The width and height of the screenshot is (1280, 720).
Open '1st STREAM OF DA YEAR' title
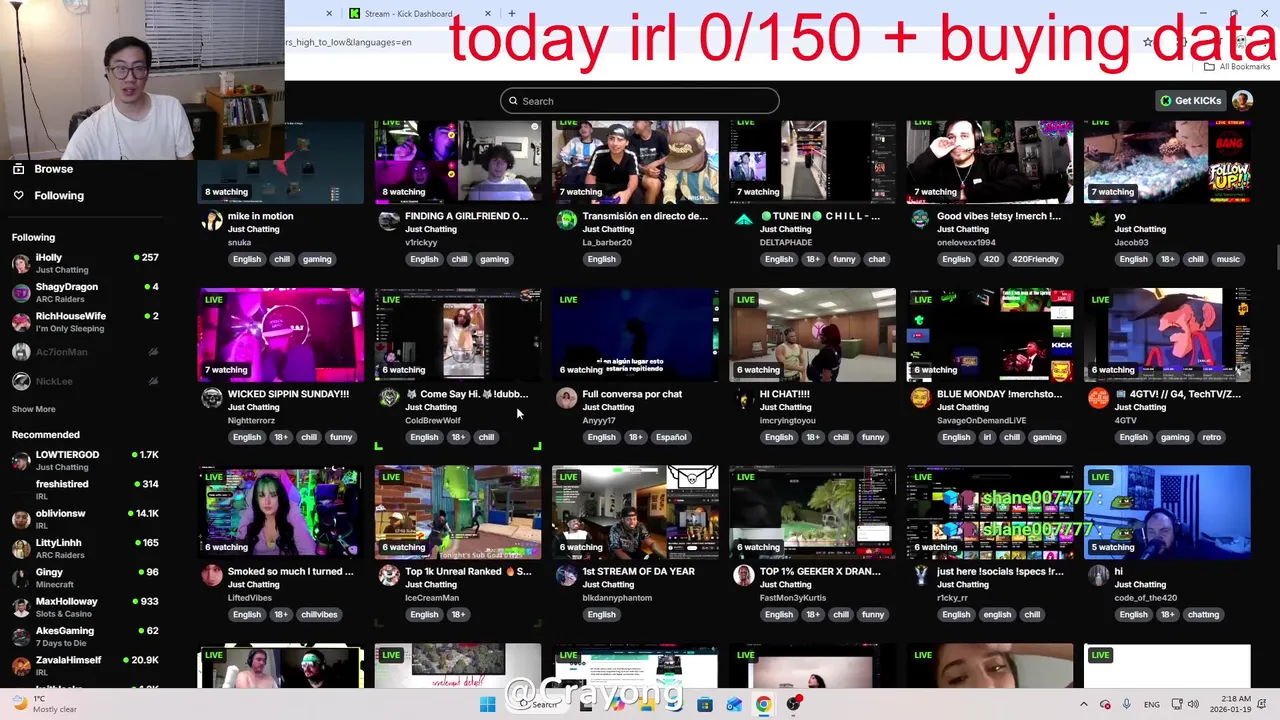pos(638,572)
